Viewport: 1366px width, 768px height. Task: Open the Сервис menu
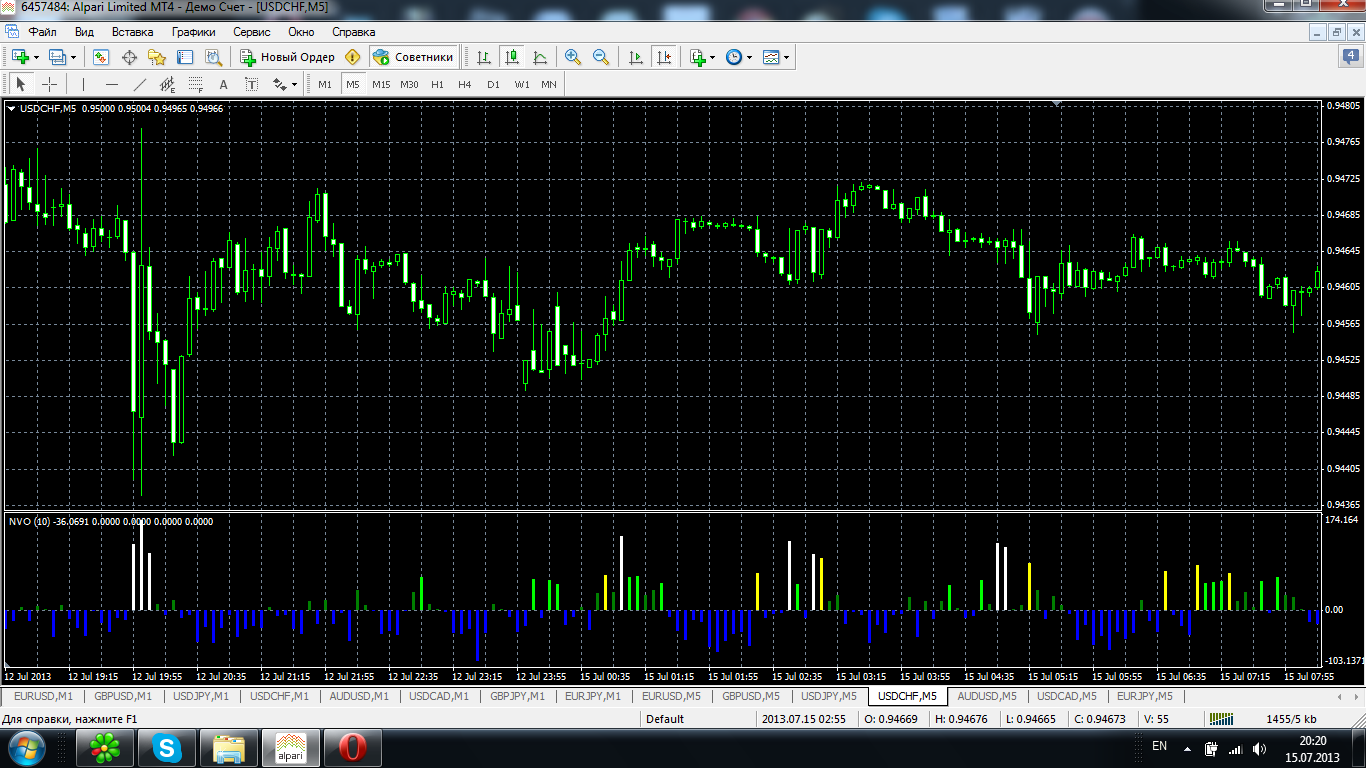[x=252, y=32]
